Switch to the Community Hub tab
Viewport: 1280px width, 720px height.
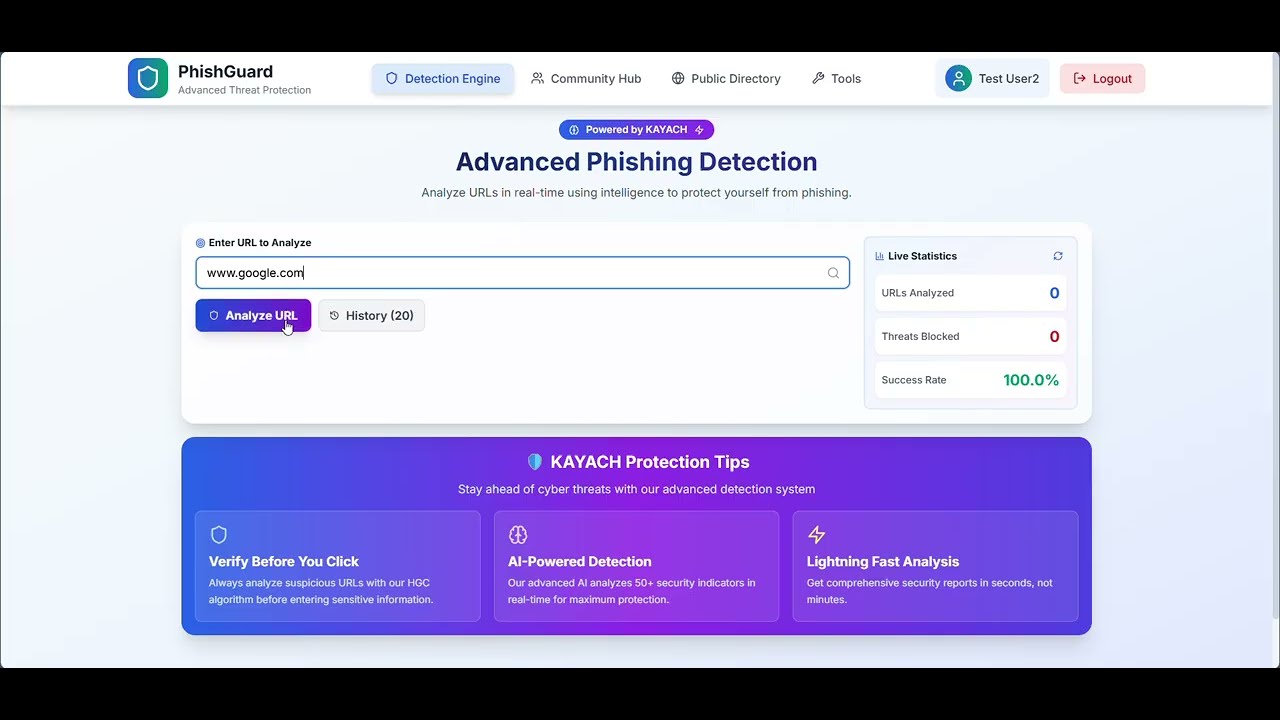click(586, 78)
